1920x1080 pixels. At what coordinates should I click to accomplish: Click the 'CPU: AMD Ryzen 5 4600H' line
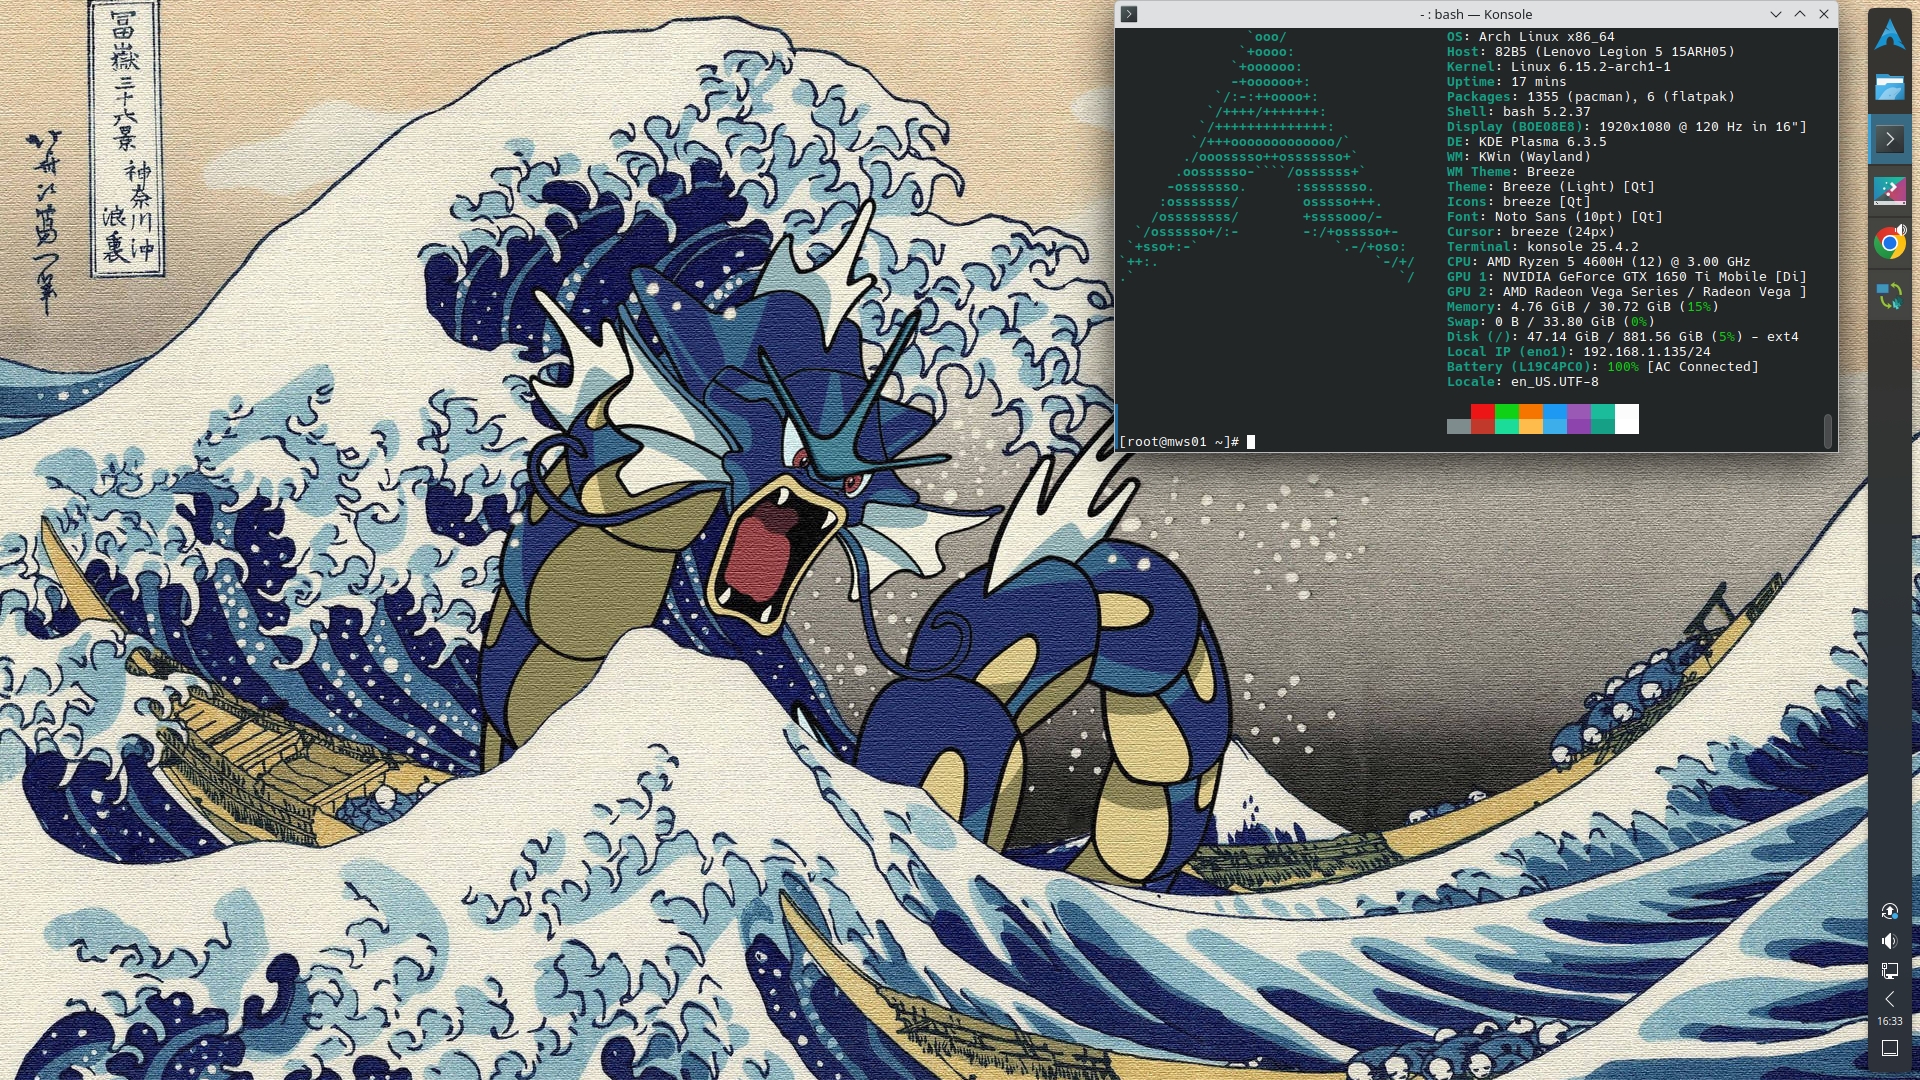point(1598,262)
